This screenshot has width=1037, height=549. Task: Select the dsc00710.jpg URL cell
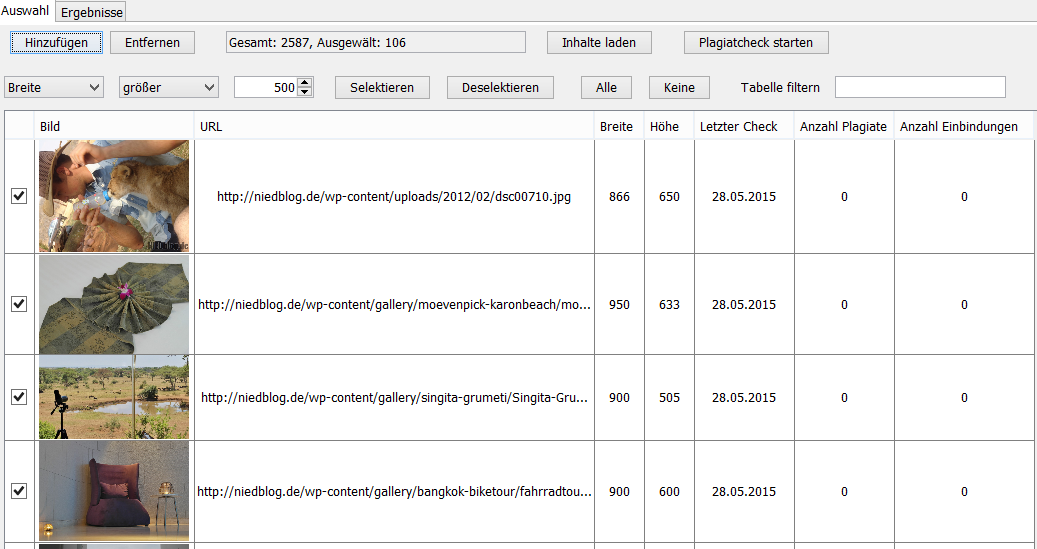(x=394, y=196)
